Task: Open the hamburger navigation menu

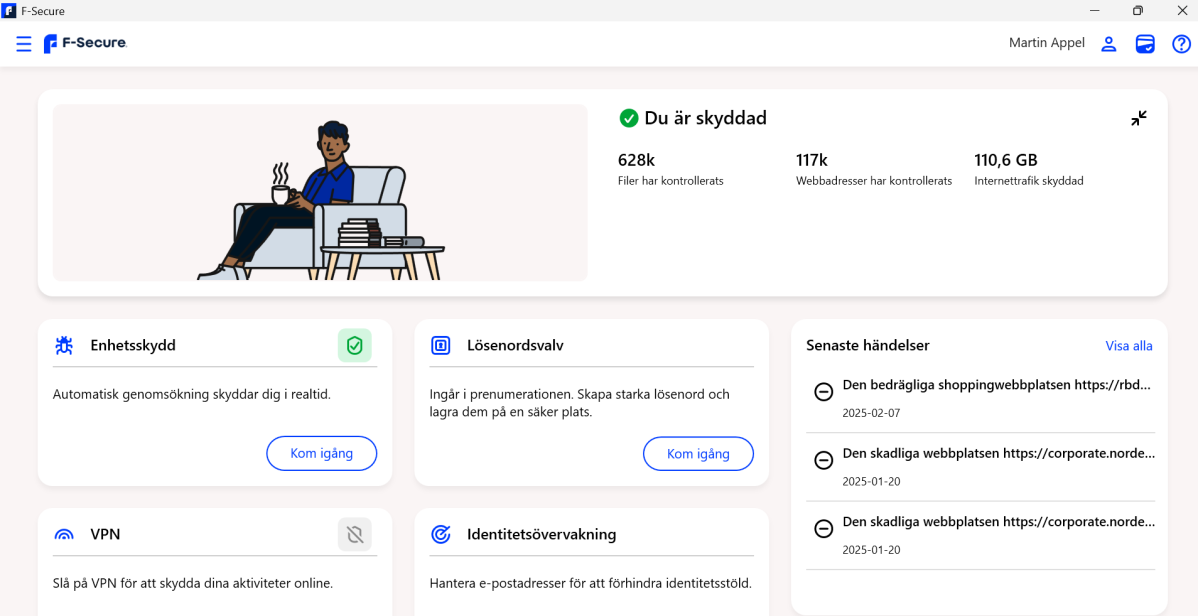Action: tap(24, 44)
